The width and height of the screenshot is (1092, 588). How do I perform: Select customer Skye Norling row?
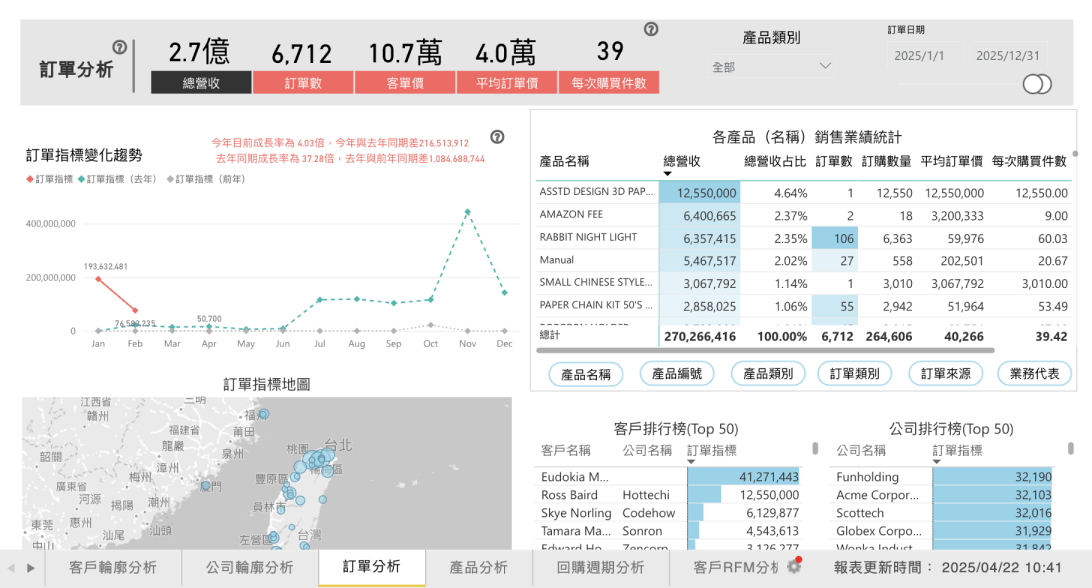tap(670, 513)
